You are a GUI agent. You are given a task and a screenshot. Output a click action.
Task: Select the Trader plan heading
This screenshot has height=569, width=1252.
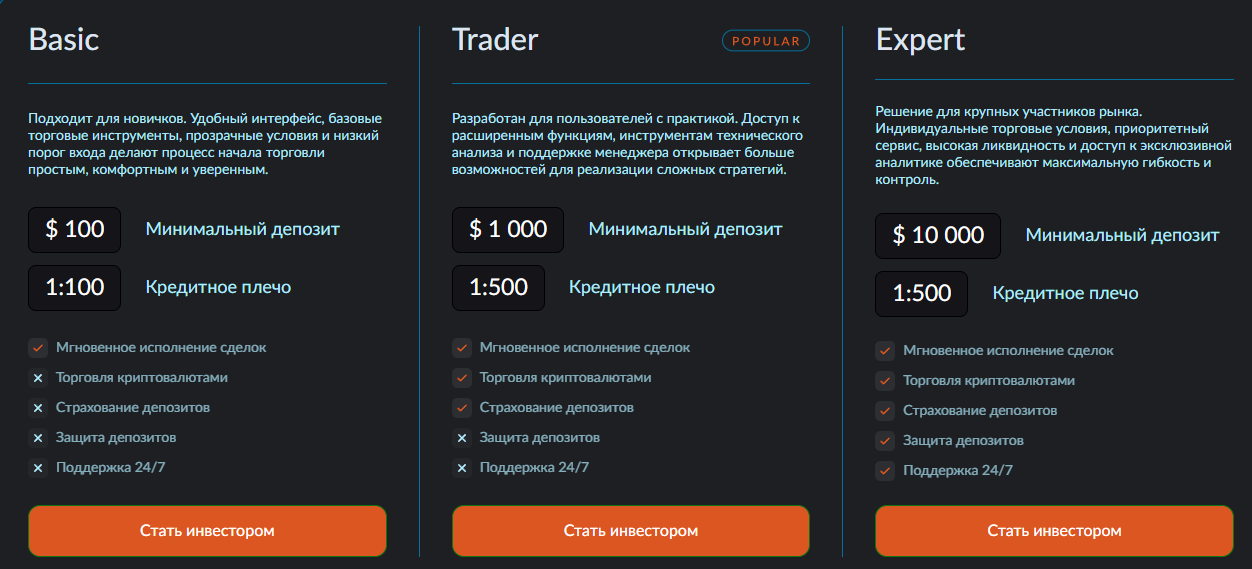[495, 39]
